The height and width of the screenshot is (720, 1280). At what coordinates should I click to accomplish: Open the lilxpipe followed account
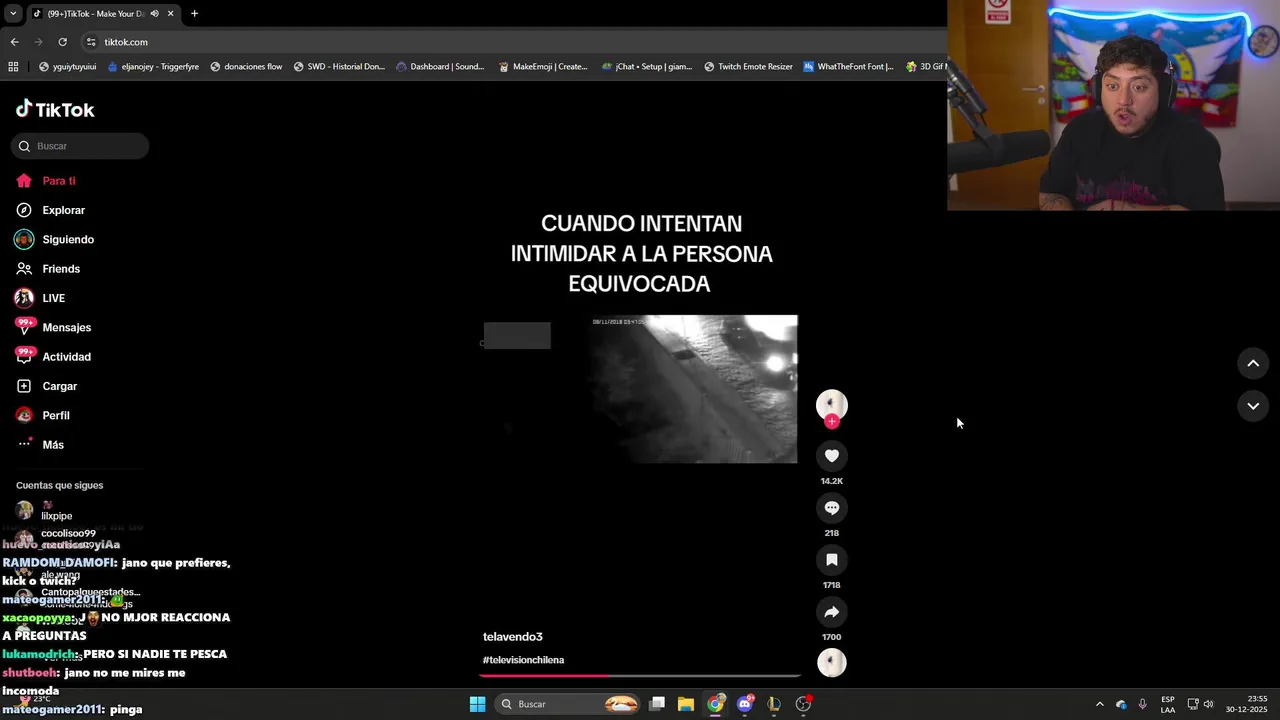[x=56, y=512]
